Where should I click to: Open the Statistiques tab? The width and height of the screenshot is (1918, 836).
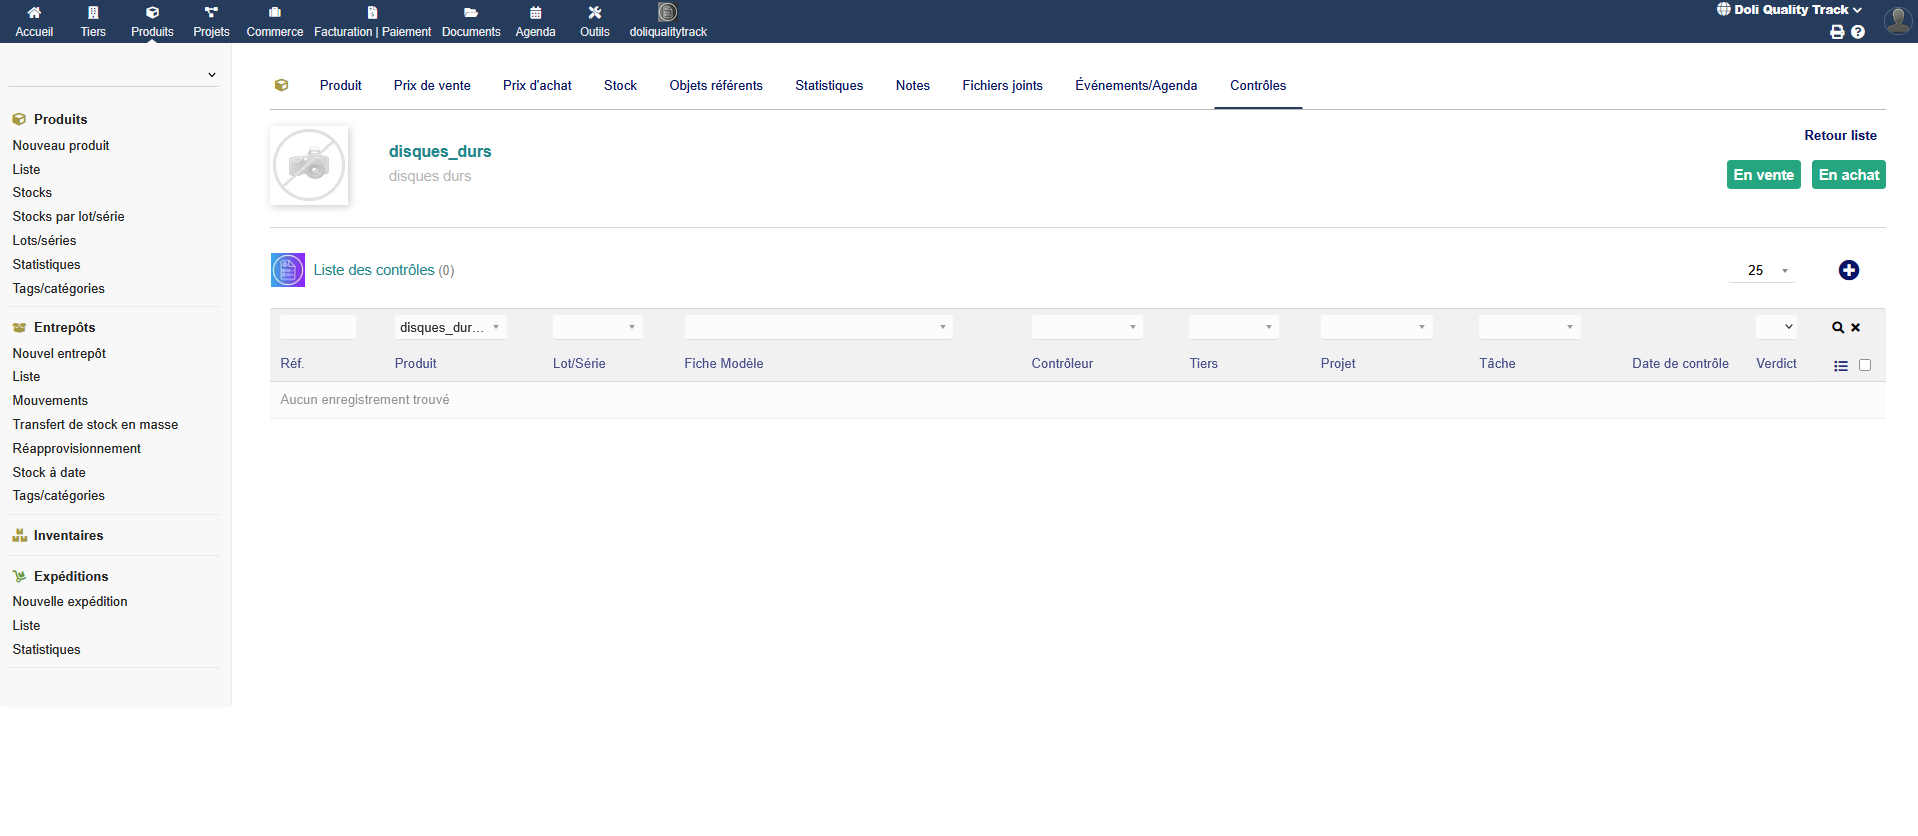click(x=829, y=86)
